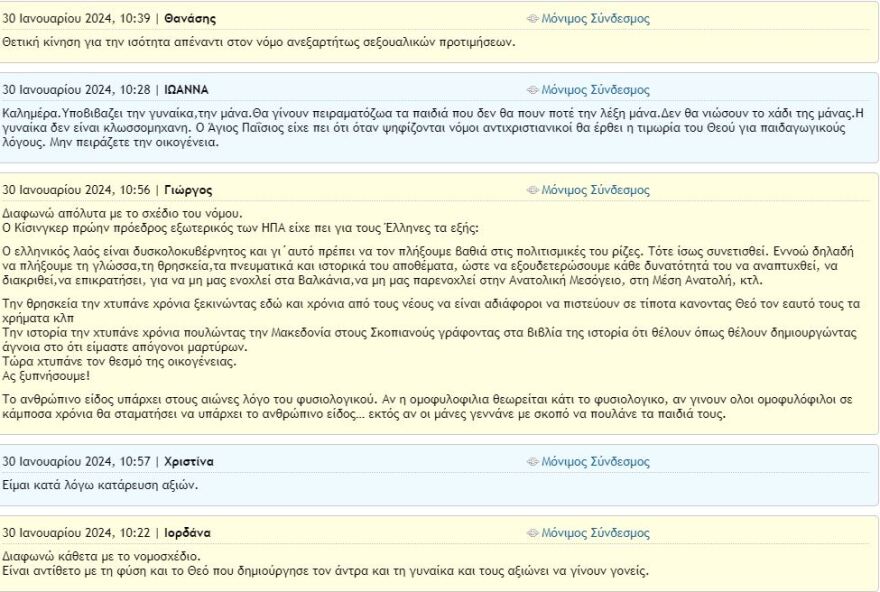Click the comment text starting with Θετική κίνηση
Image resolution: width=880 pixels, height=592 pixels.
[x=258, y=42]
